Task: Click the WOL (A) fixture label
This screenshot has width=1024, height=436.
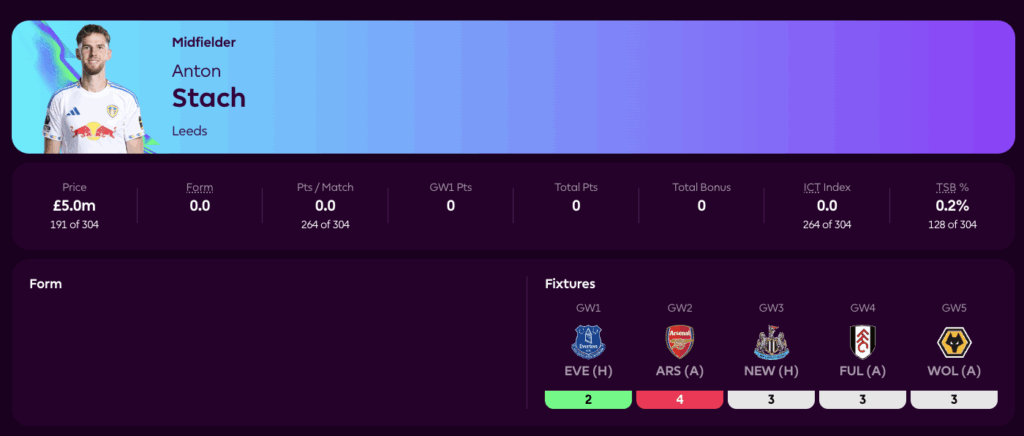Action: (953, 373)
